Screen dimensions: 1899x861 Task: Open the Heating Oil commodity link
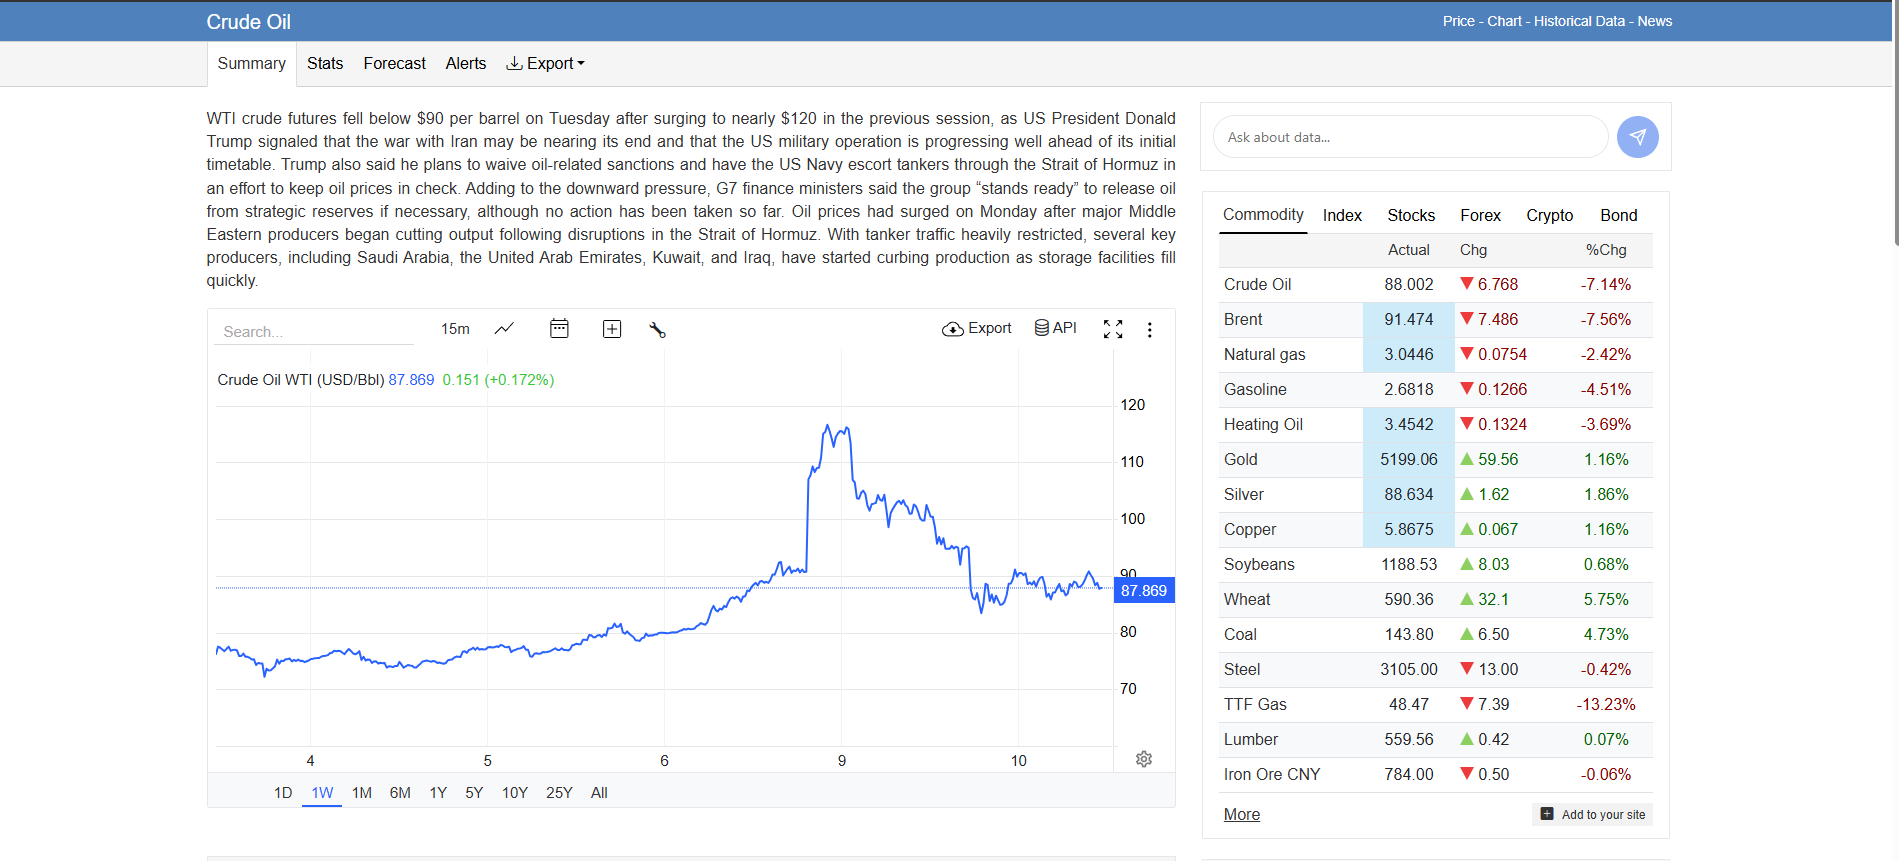[1263, 424]
